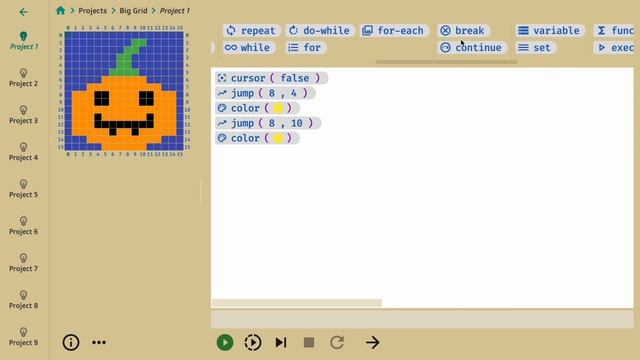640x360 pixels.
Task: Click the stop button
Action: (x=309, y=342)
